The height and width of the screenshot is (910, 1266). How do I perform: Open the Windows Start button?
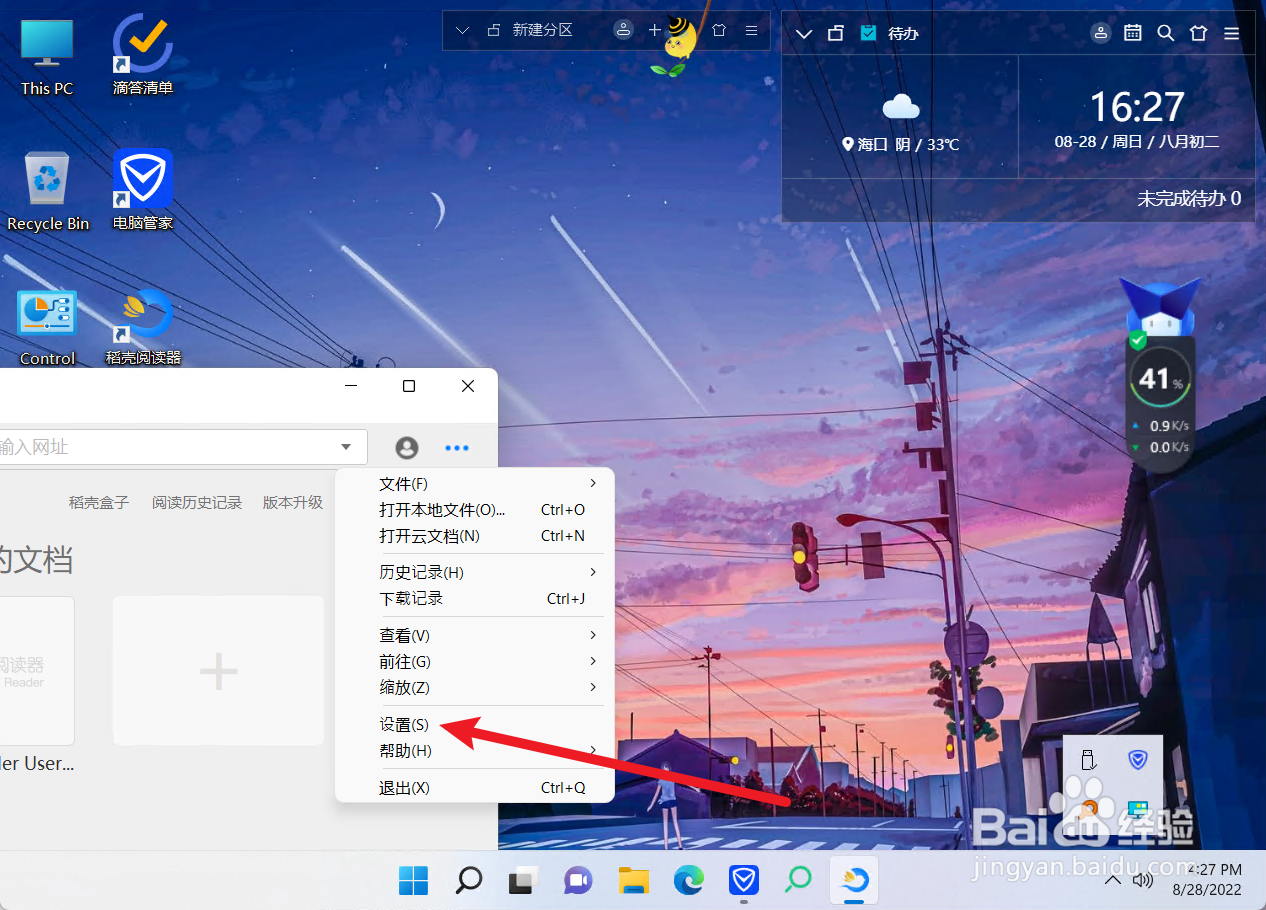[x=413, y=880]
